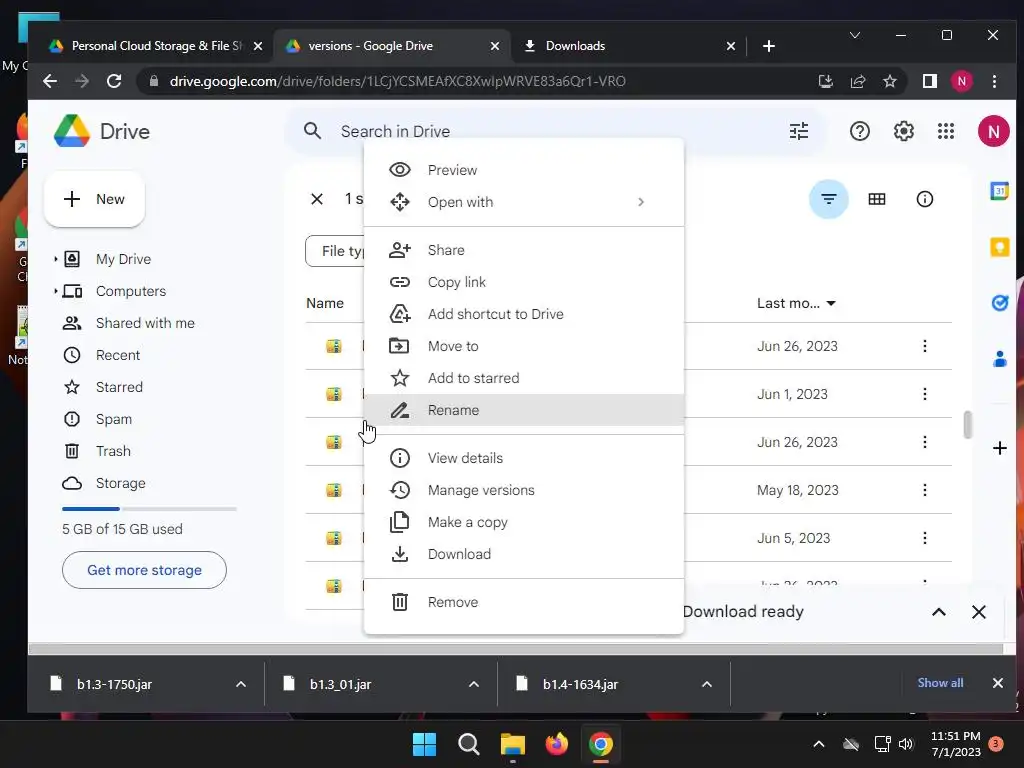1024x768 pixels.
Task: Collapse the Download ready notification chevron
Action: point(938,612)
